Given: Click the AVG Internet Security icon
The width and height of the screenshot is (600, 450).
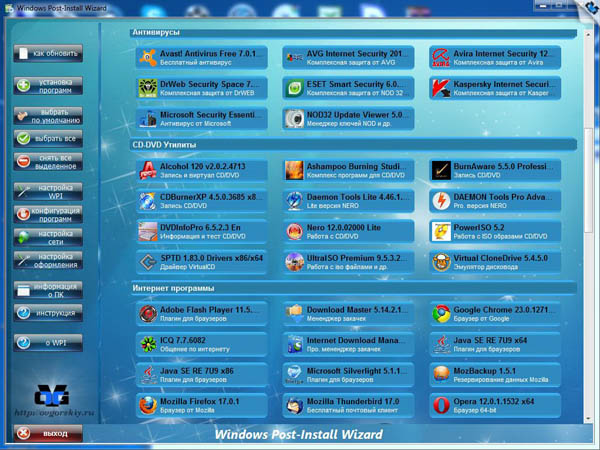Looking at the screenshot, I should click(x=295, y=58).
